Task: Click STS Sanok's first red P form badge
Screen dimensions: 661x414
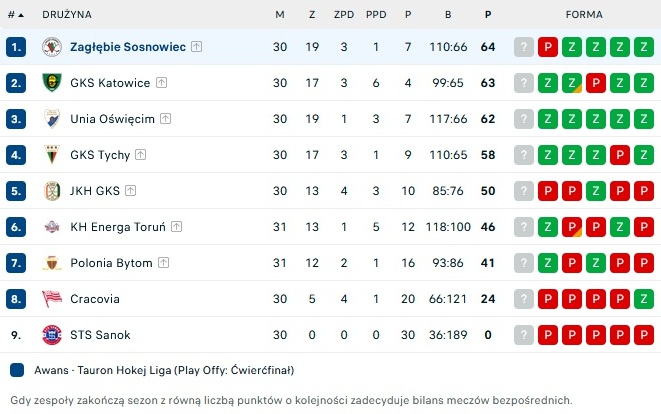Action: pyautogui.click(x=548, y=335)
